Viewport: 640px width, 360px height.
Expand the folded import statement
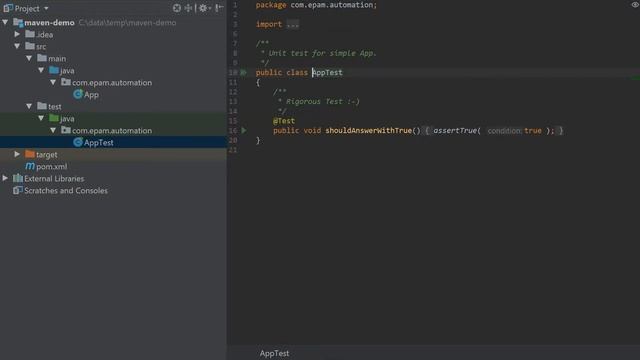tap(293, 24)
